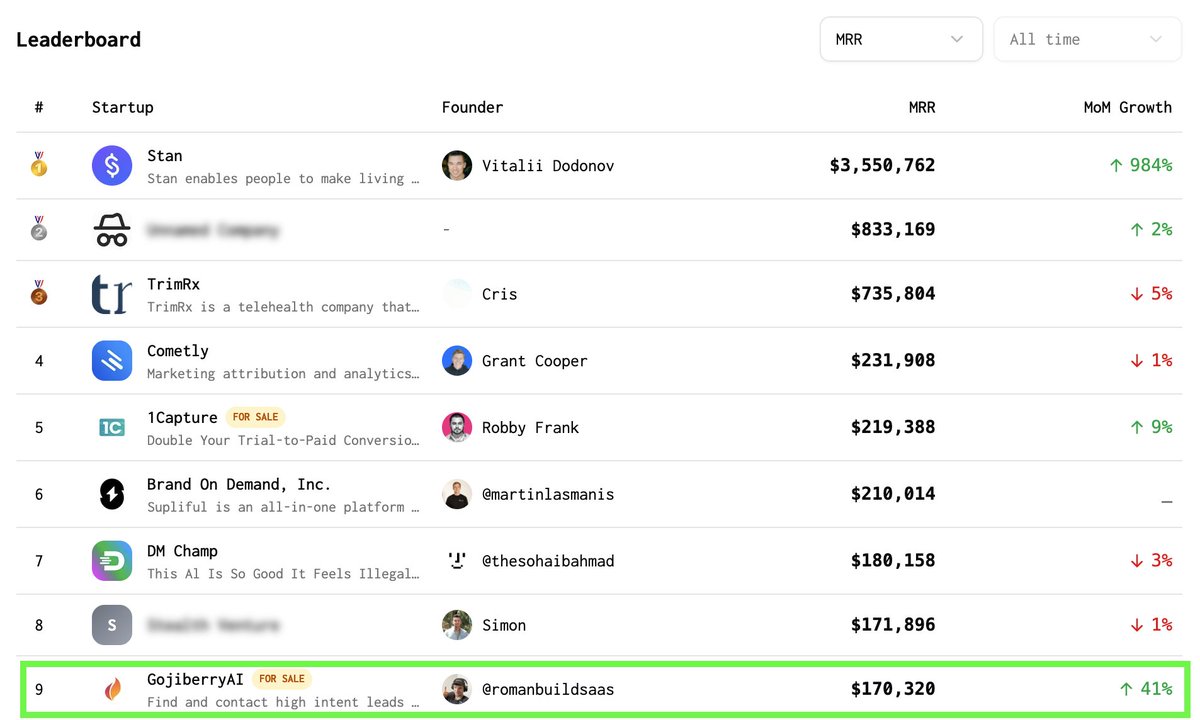1200x720 pixels.
Task: Click the Founder column header
Action: (473, 107)
